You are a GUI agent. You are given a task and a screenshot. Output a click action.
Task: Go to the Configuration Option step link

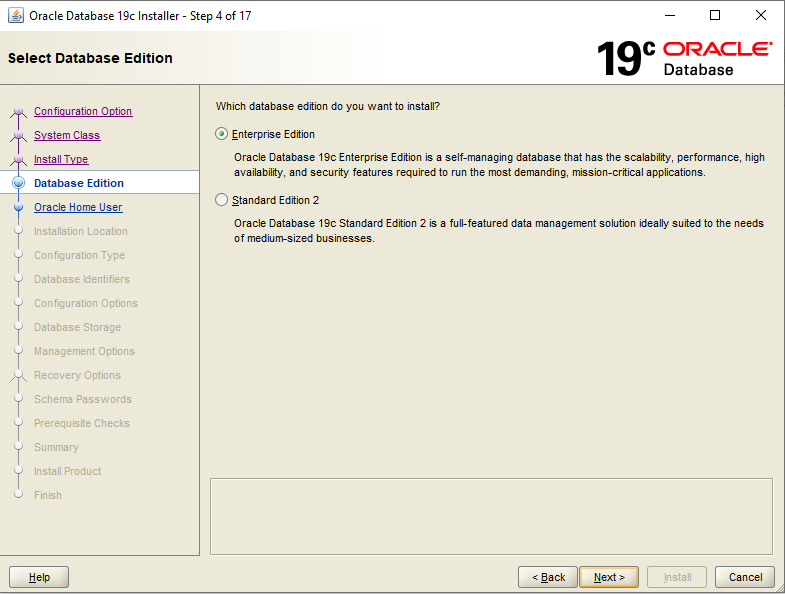[83, 111]
